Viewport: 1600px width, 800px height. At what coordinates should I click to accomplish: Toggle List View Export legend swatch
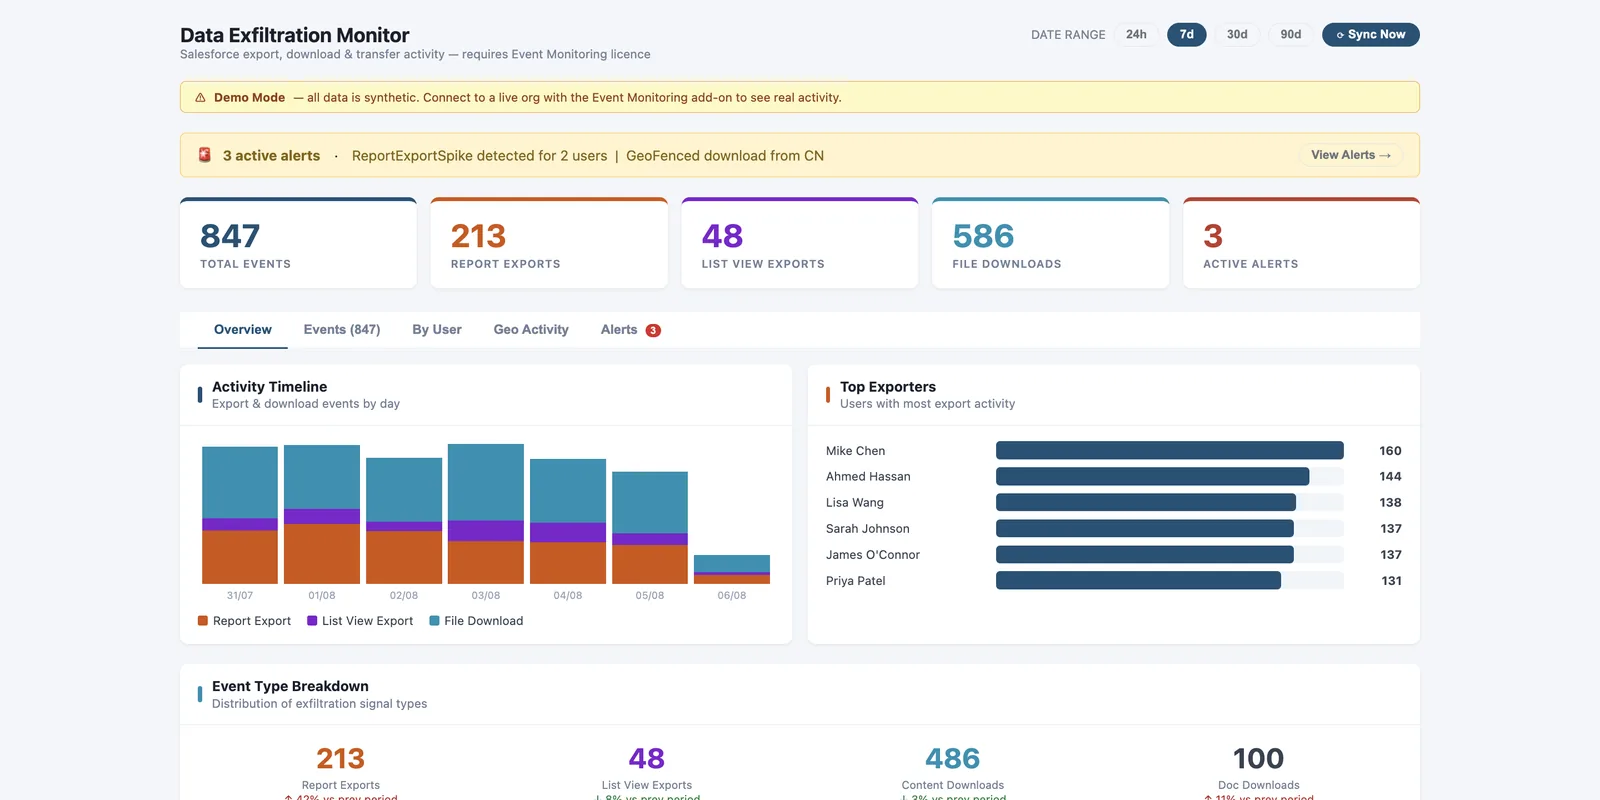312,621
